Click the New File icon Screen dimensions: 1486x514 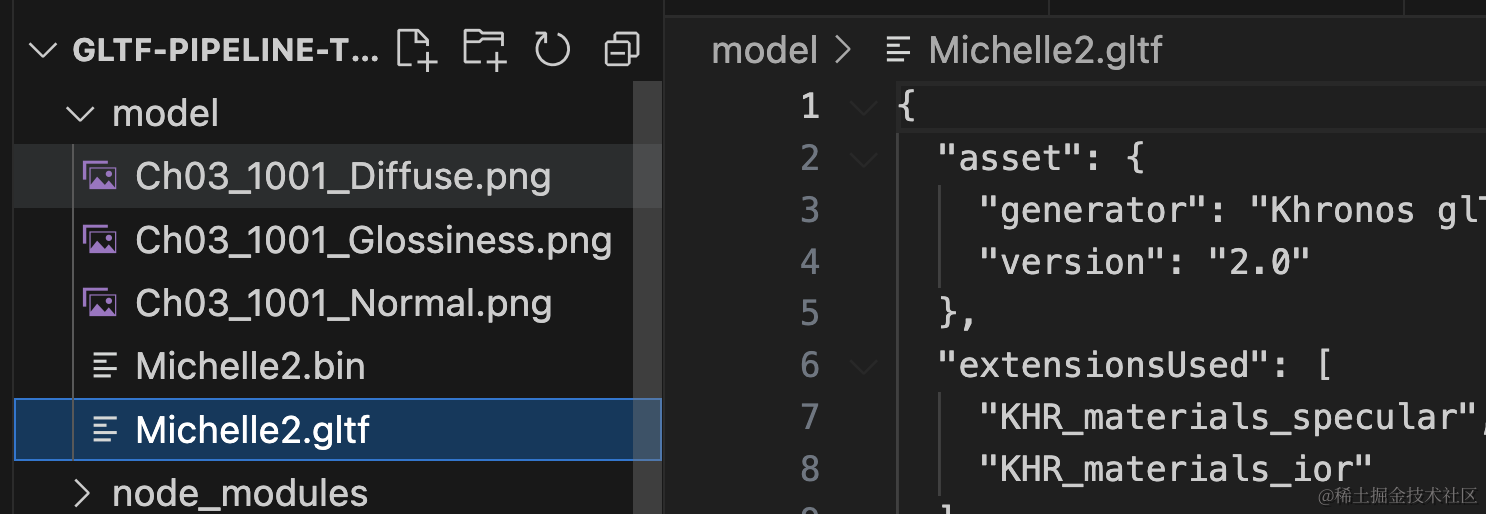click(417, 49)
